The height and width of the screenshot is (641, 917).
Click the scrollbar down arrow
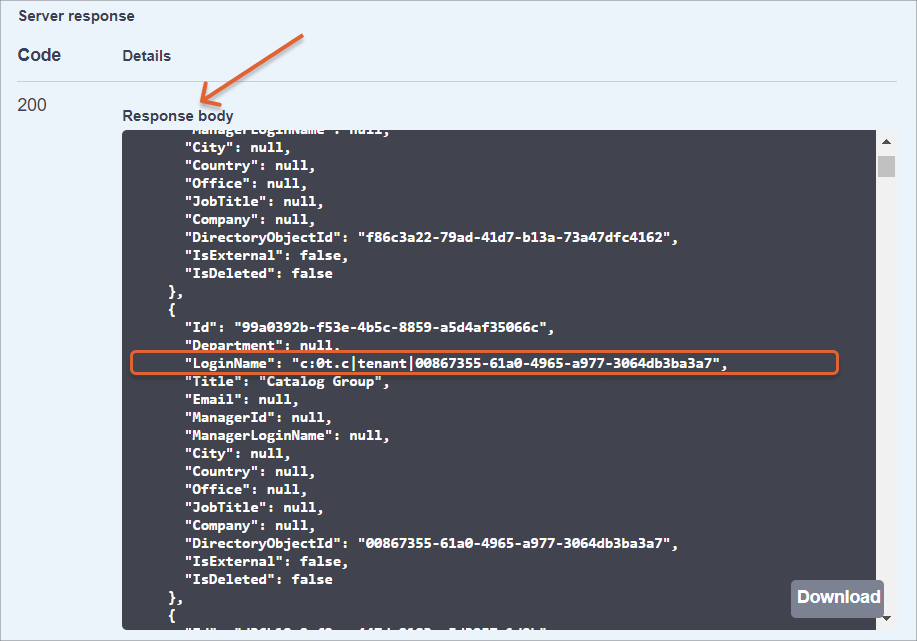[x=886, y=619]
